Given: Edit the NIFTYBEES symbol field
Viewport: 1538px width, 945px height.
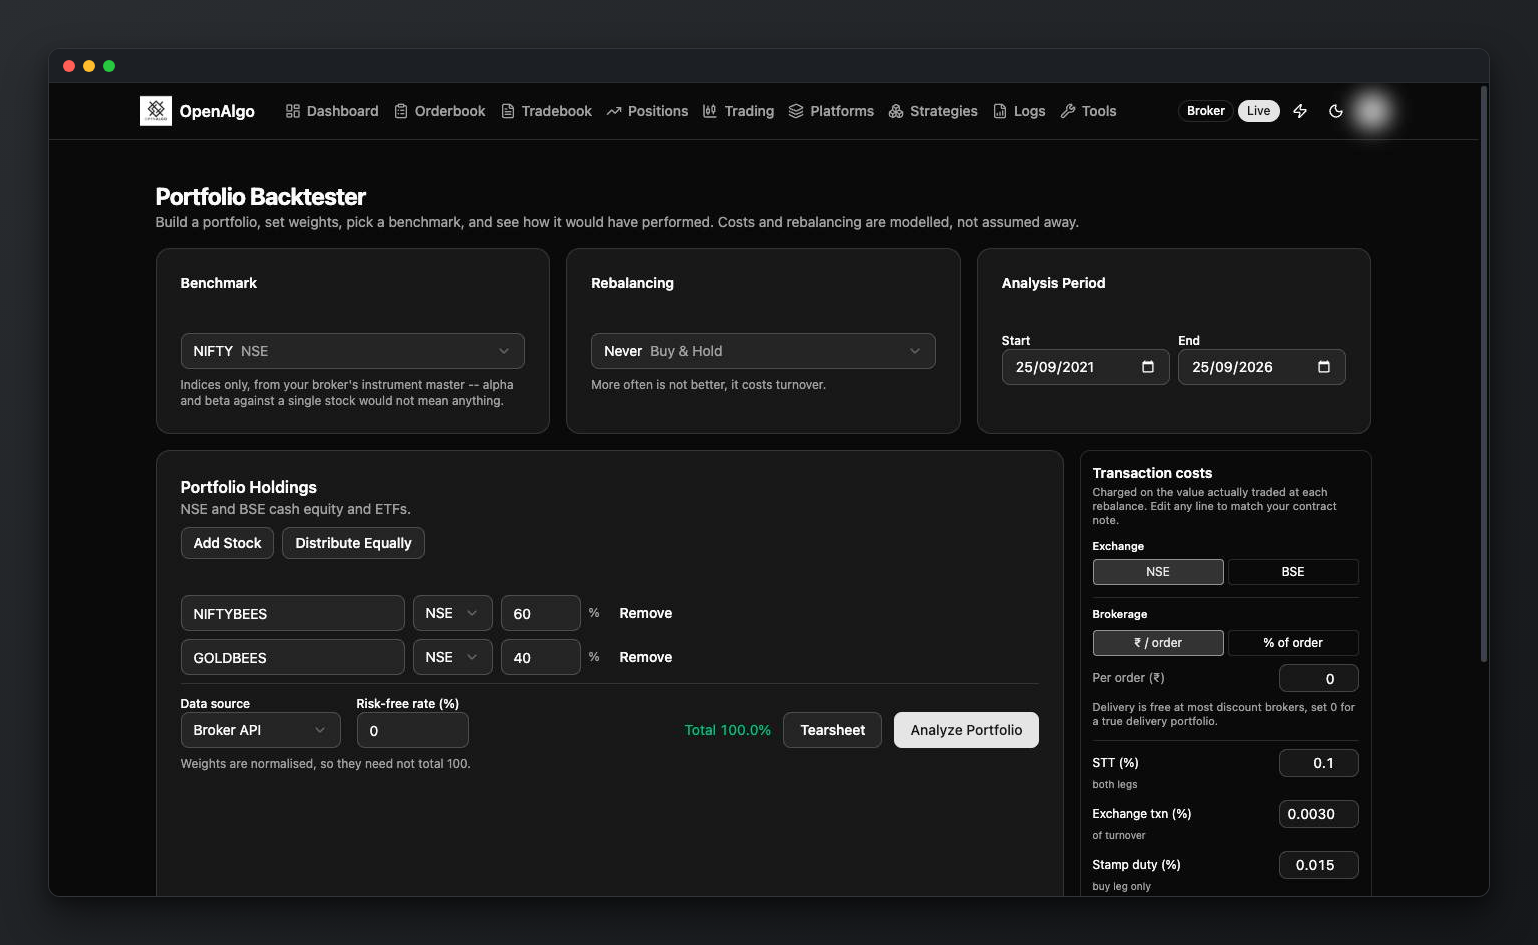Looking at the screenshot, I should (292, 613).
